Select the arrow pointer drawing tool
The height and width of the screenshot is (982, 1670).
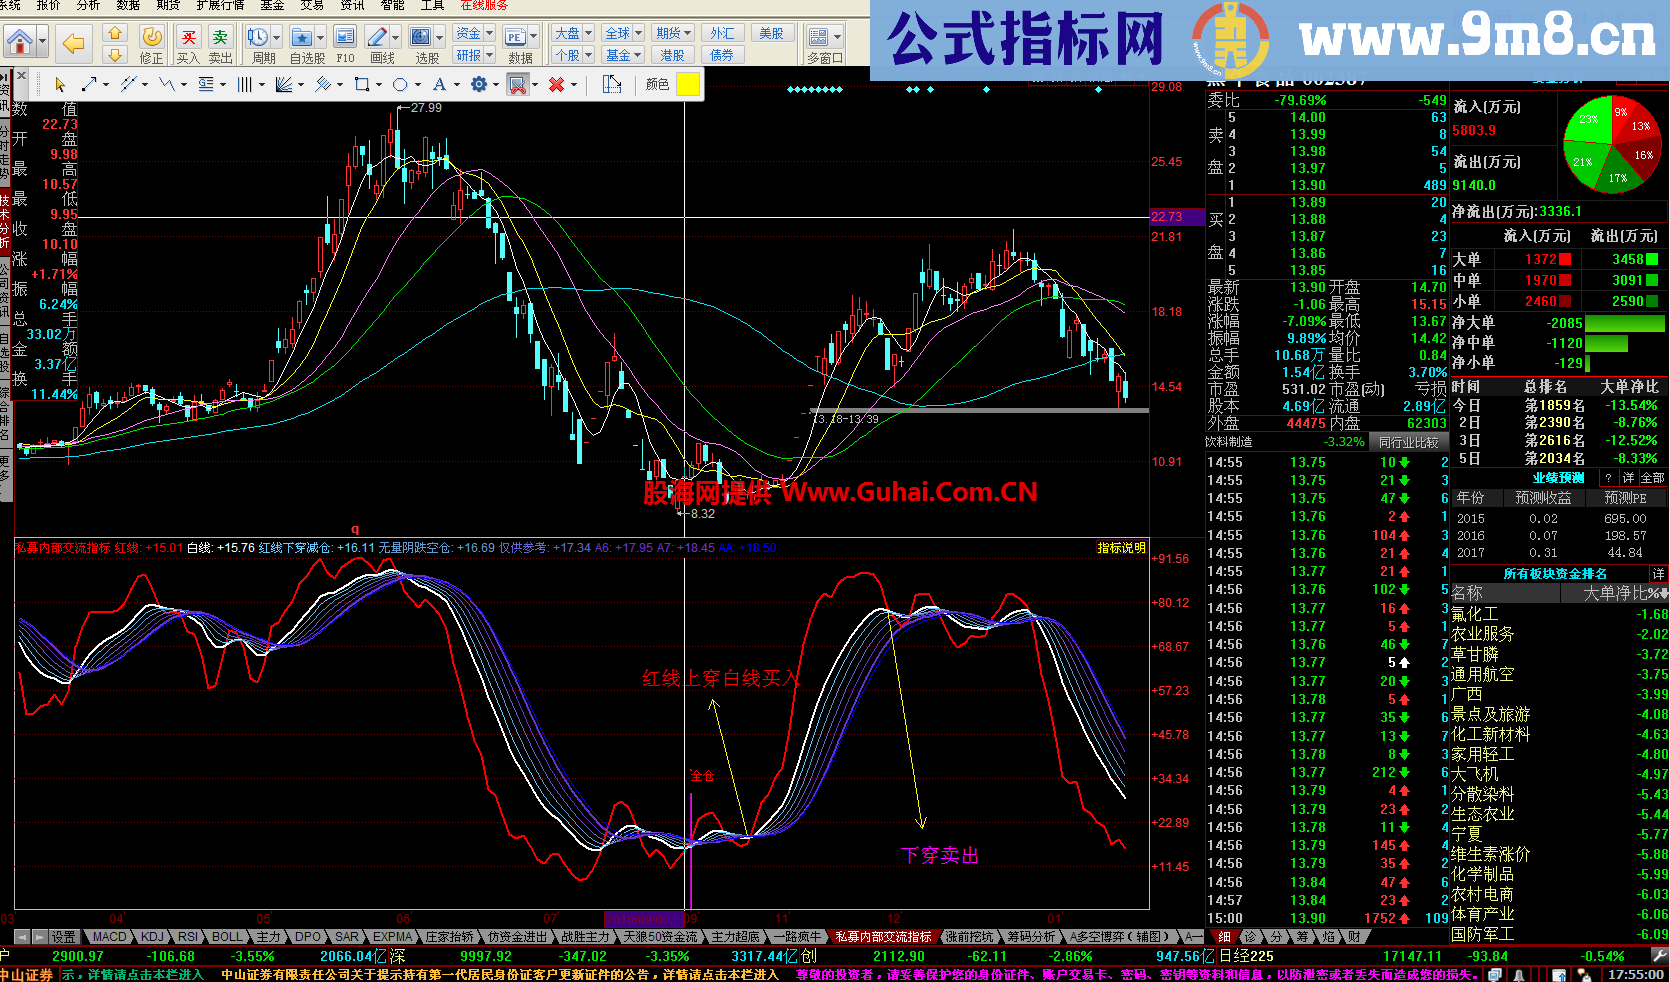60,85
